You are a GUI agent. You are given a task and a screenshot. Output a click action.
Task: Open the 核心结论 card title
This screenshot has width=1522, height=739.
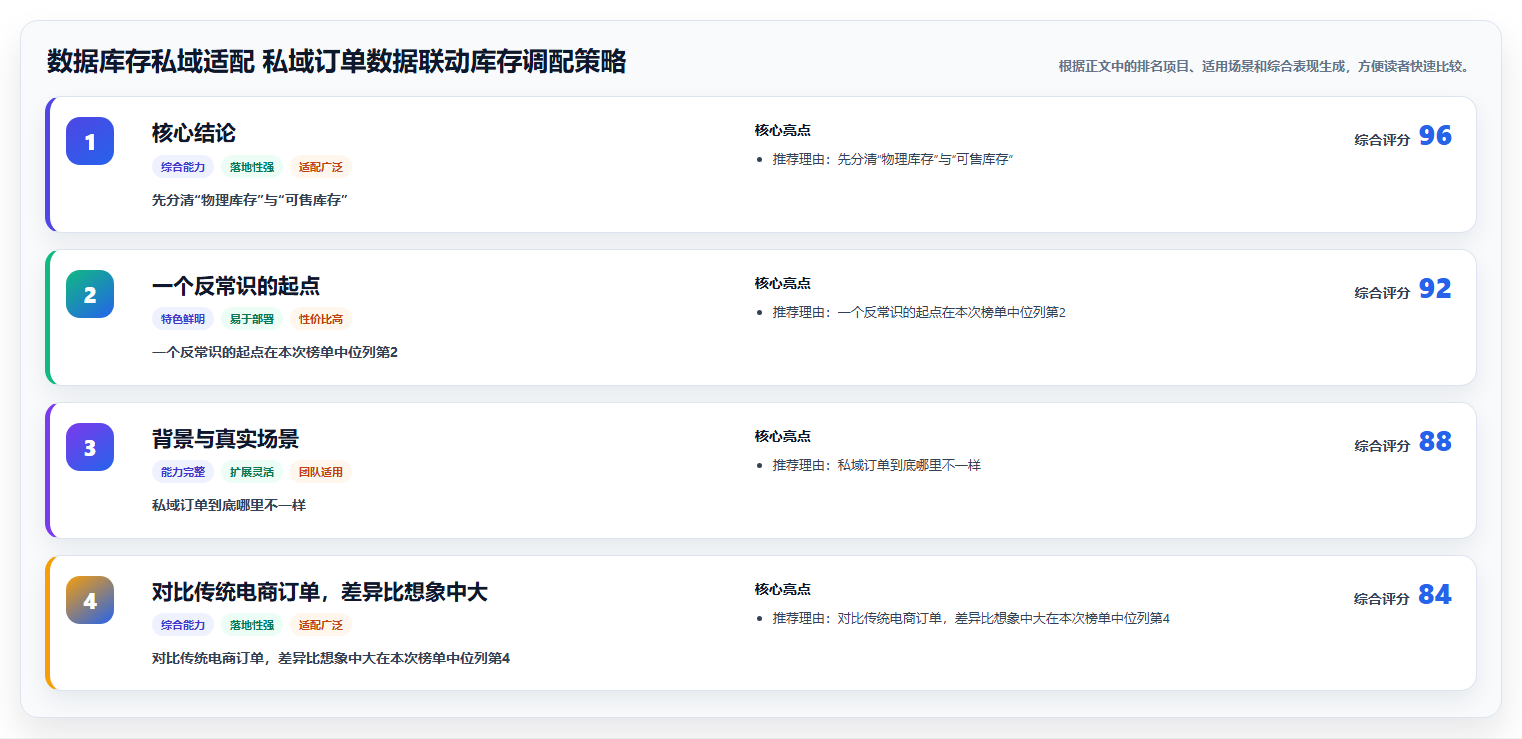[x=194, y=133]
